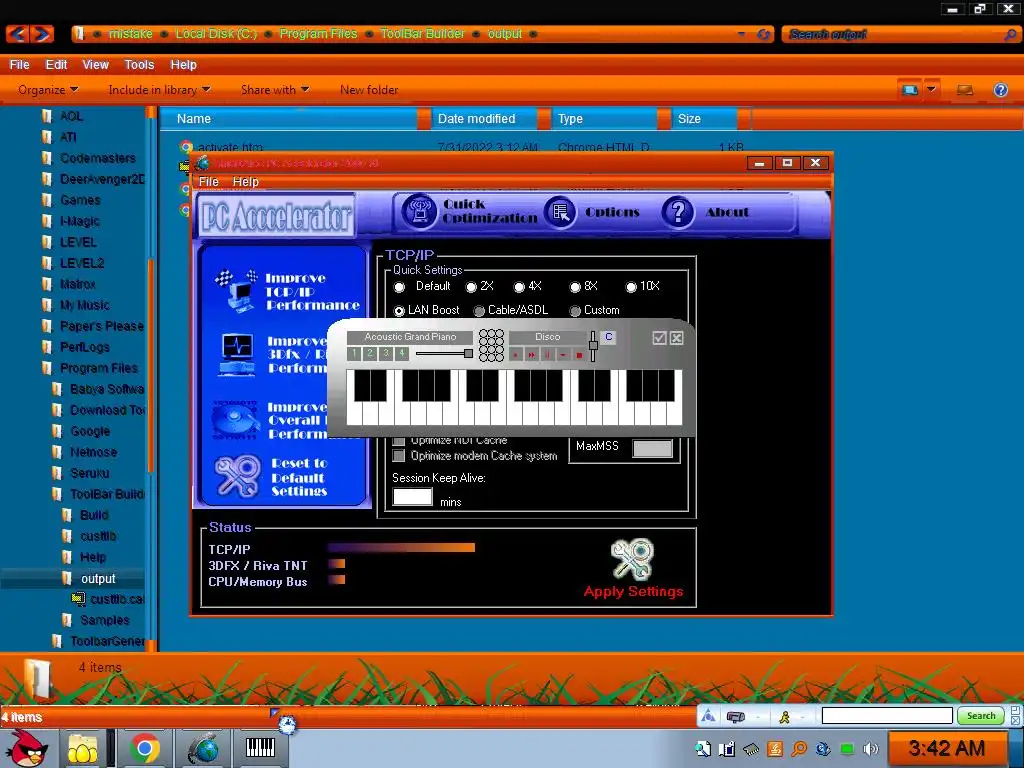Select Improve TCP/IP Performance icon
This screenshot has height=768, width=1024.
point(235,291)
